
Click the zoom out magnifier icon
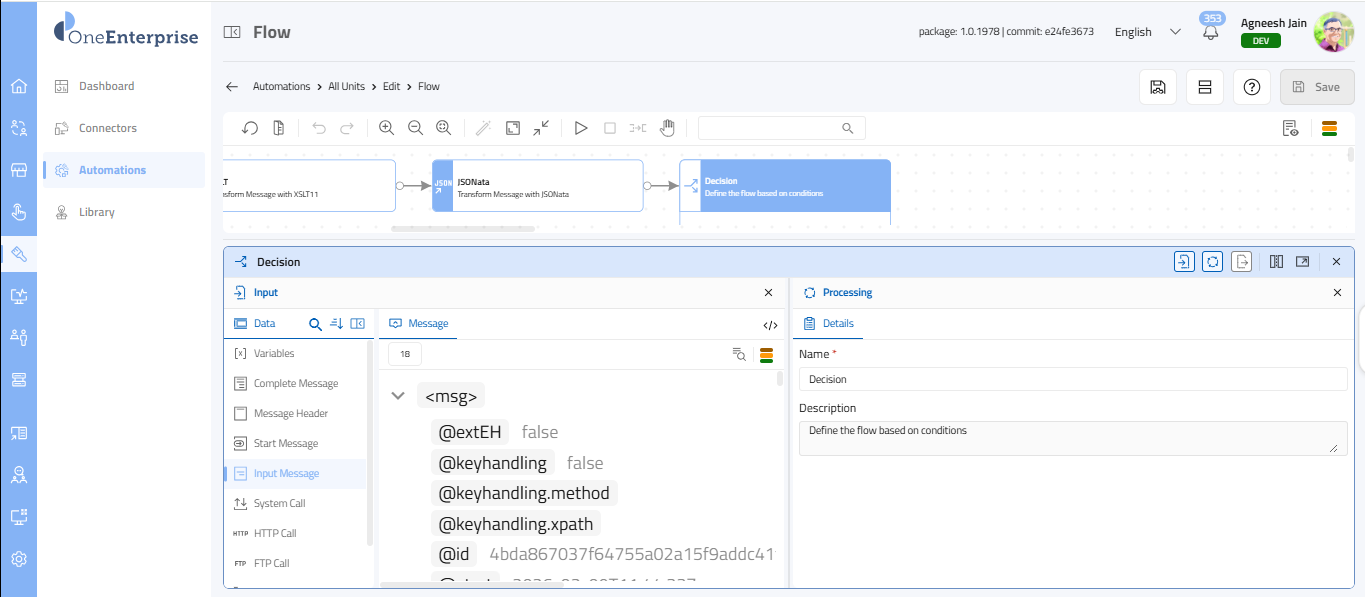coord(415,128)
